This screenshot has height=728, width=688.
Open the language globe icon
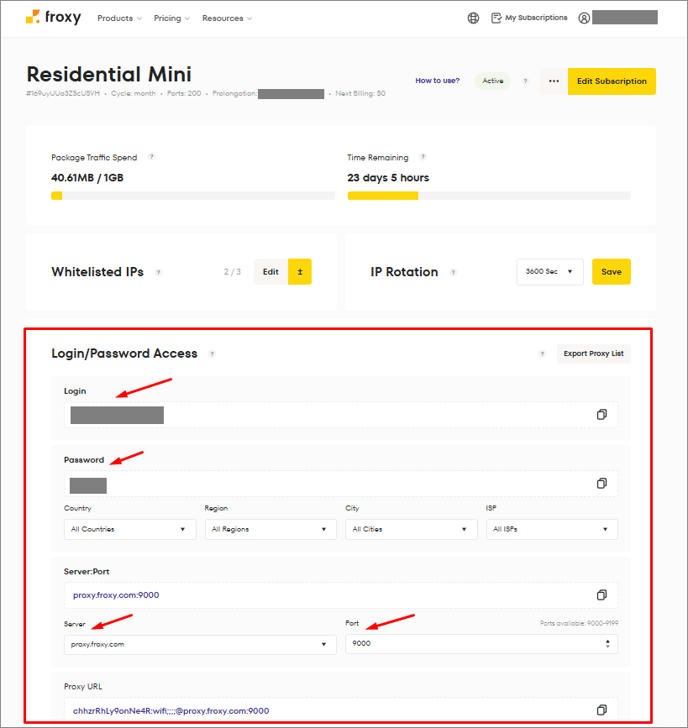click(473, 18)
